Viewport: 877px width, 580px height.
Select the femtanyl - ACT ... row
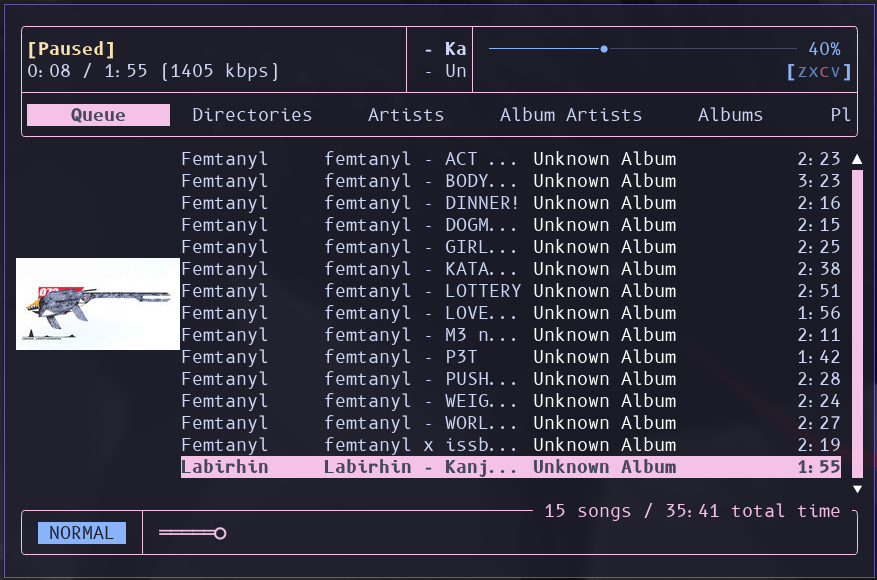coord(511,159)
